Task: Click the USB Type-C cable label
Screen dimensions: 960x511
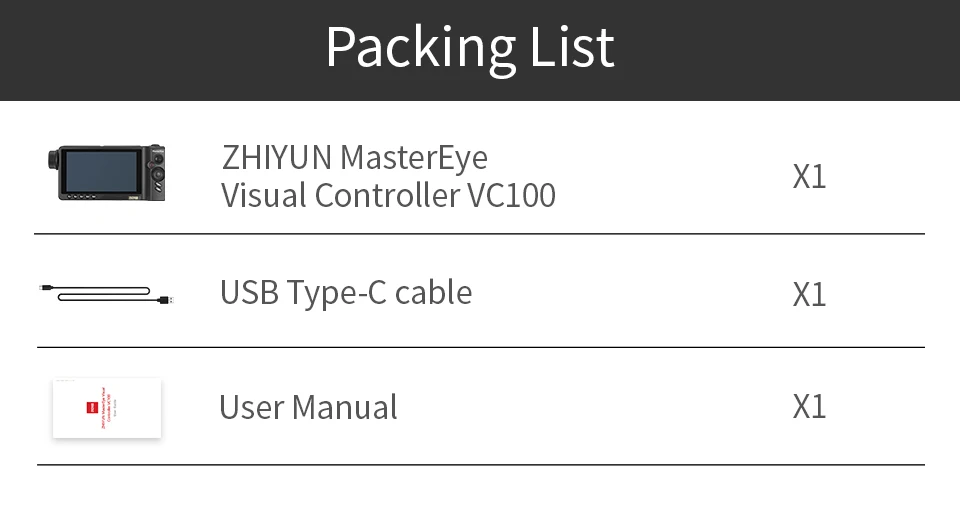Action: coord(346,293)
